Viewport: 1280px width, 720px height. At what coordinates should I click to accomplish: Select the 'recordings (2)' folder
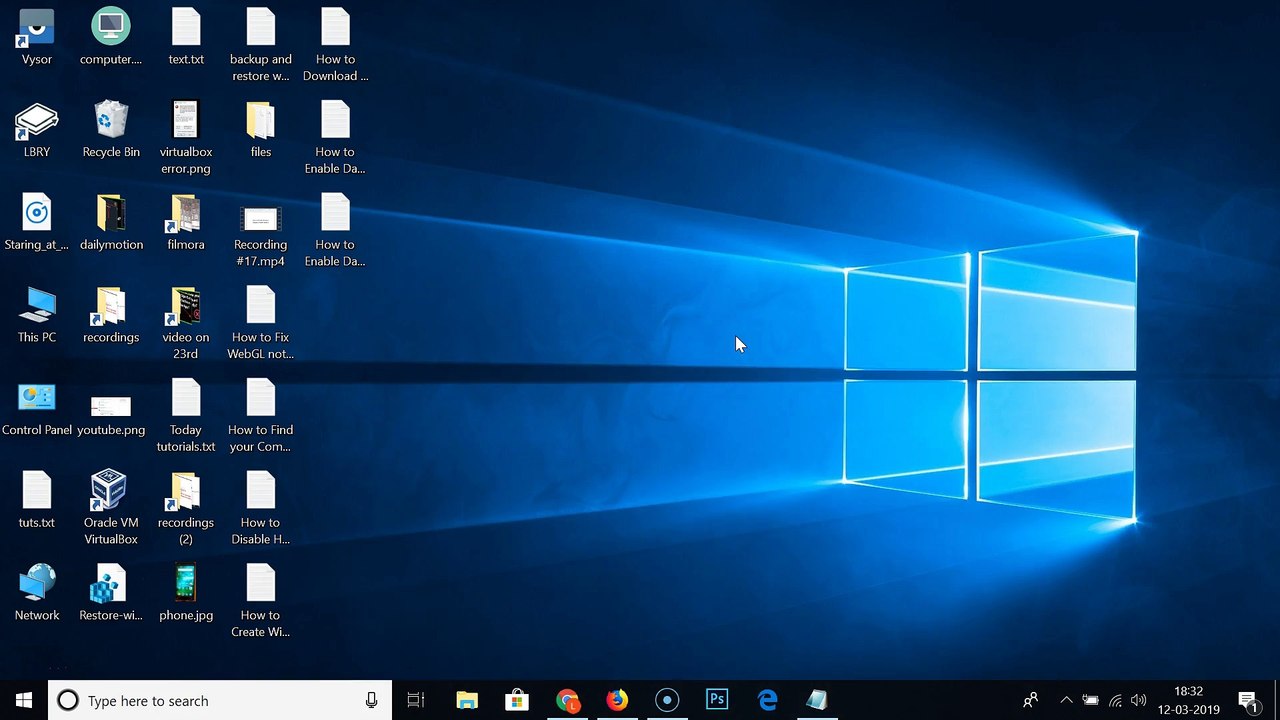186,508
